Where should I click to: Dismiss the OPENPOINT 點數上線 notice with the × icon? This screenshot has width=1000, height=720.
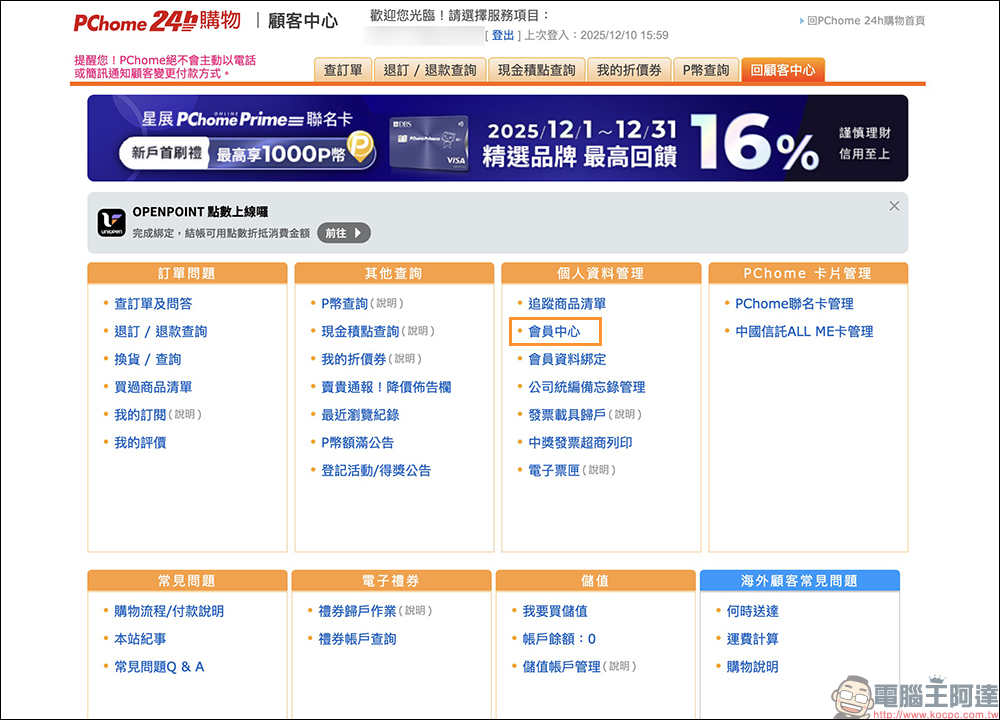tap(894, 205)
